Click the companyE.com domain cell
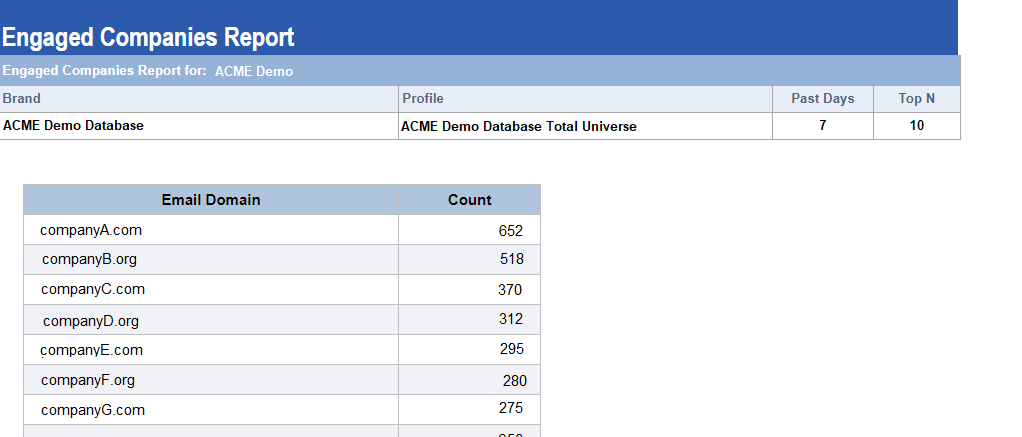 pos(92,350)
